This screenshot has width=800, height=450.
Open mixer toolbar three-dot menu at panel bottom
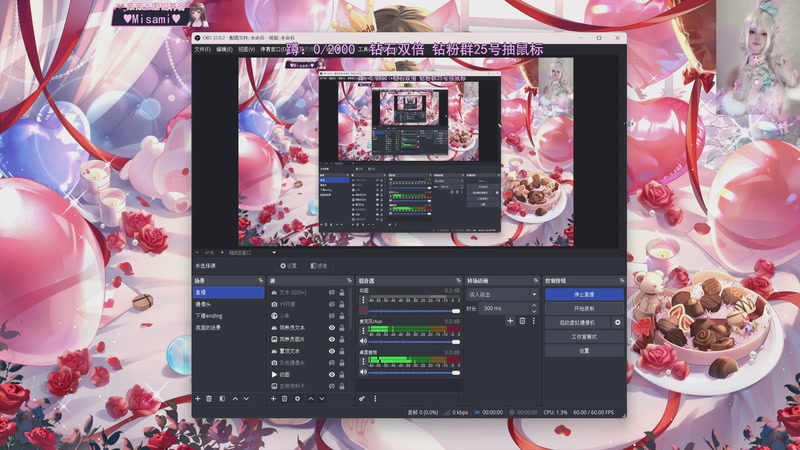pos(375,398)
